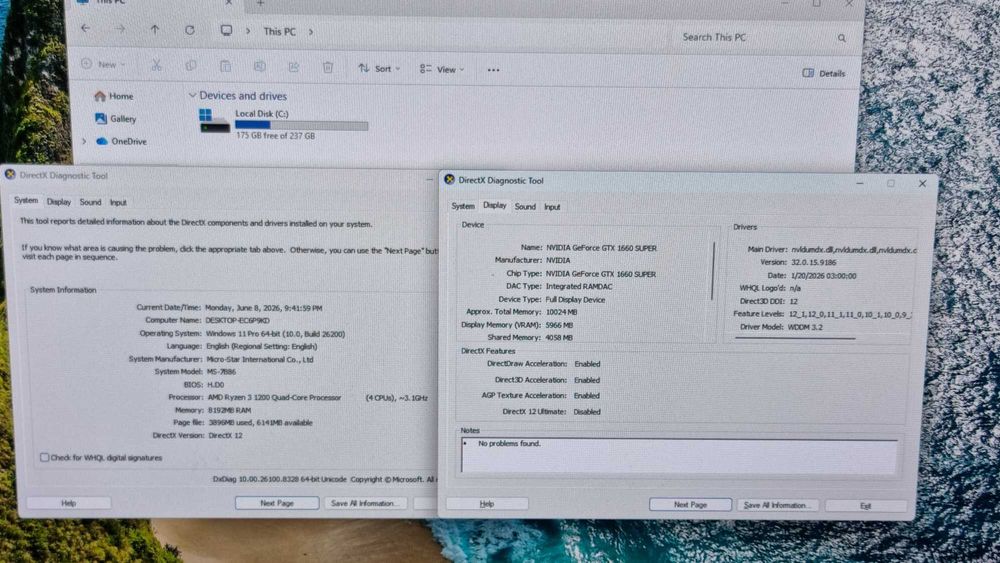Check for WHQL digital signatures checkbox
This screenshot has width=1000, height=563.
(44, 457)
